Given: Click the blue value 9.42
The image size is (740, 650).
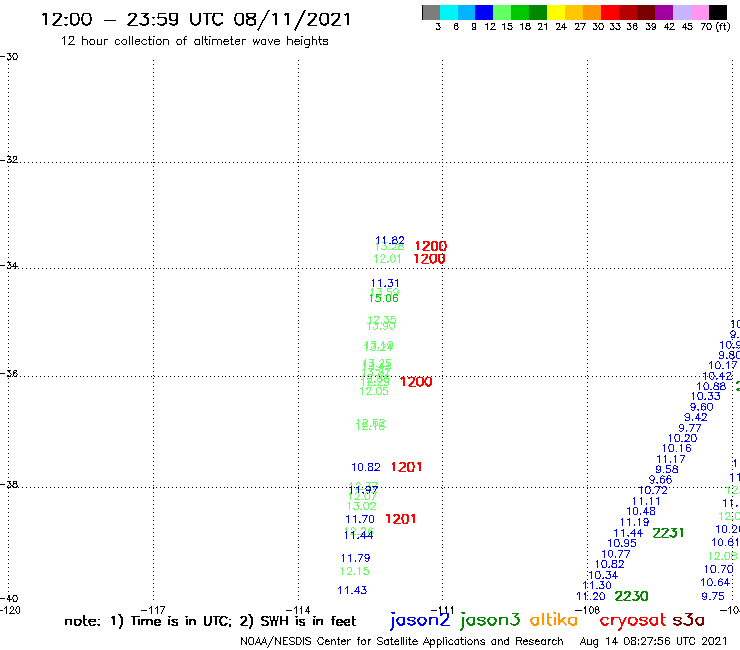Looking at the screenshot, I should click(x=696, y=417).
